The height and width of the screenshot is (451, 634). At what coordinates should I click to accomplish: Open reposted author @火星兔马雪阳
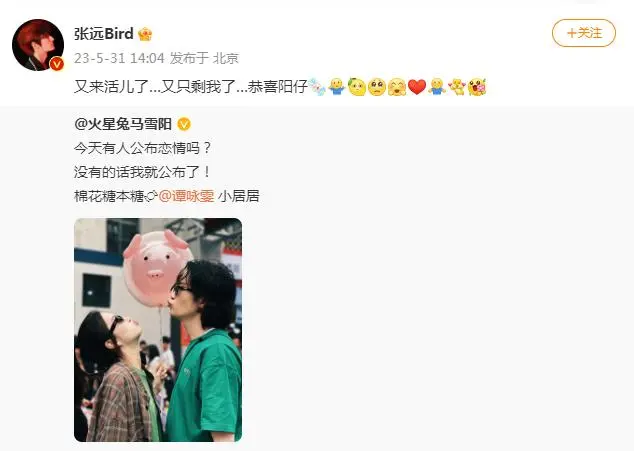[123, 124]
